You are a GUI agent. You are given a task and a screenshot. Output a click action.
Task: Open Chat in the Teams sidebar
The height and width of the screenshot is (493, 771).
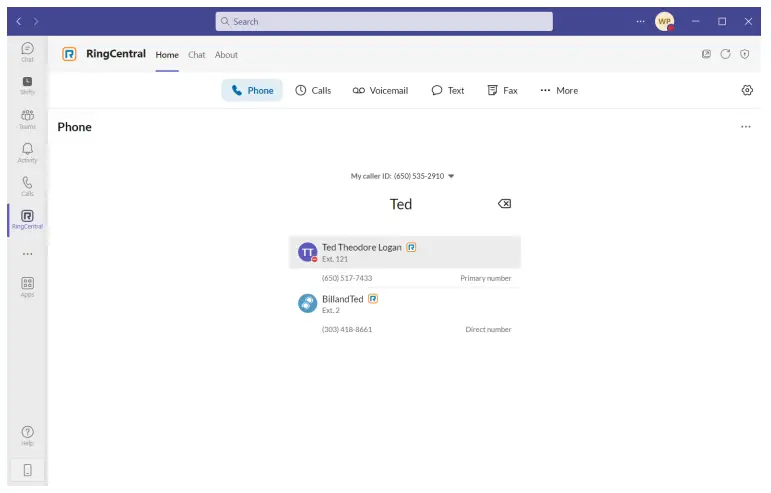[x=28, y=52]
